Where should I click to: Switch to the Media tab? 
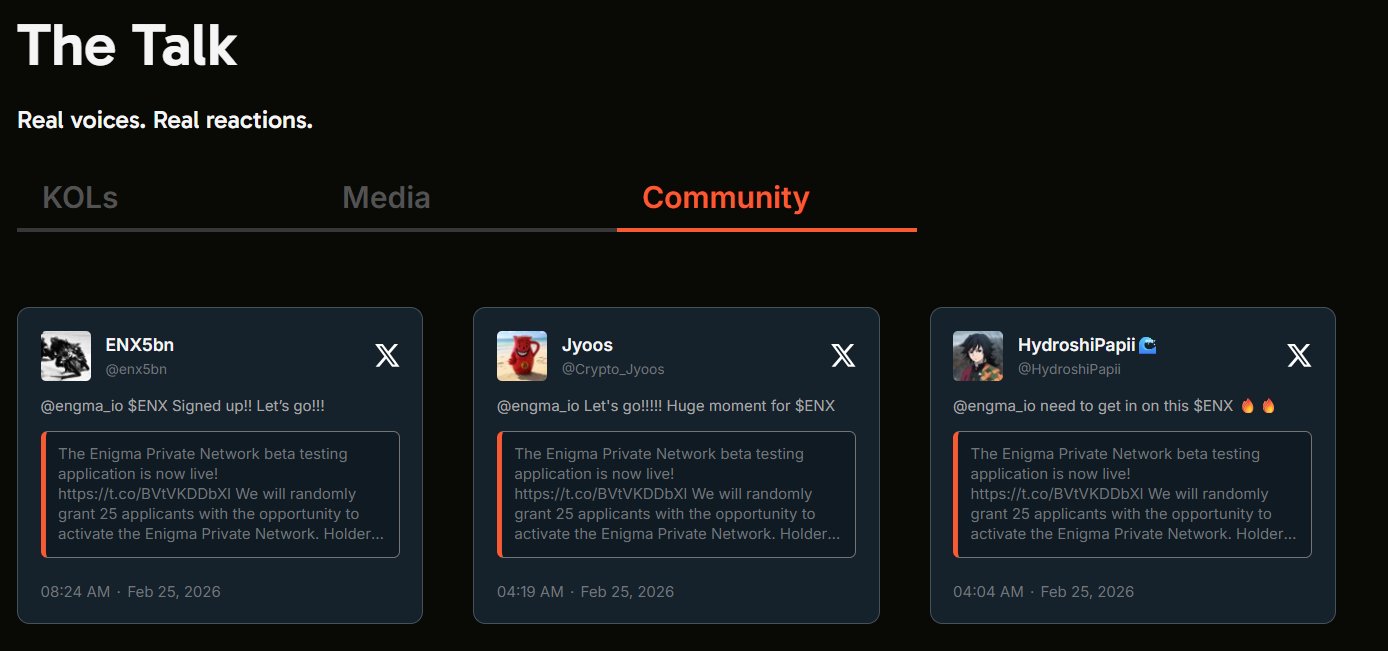386,198
